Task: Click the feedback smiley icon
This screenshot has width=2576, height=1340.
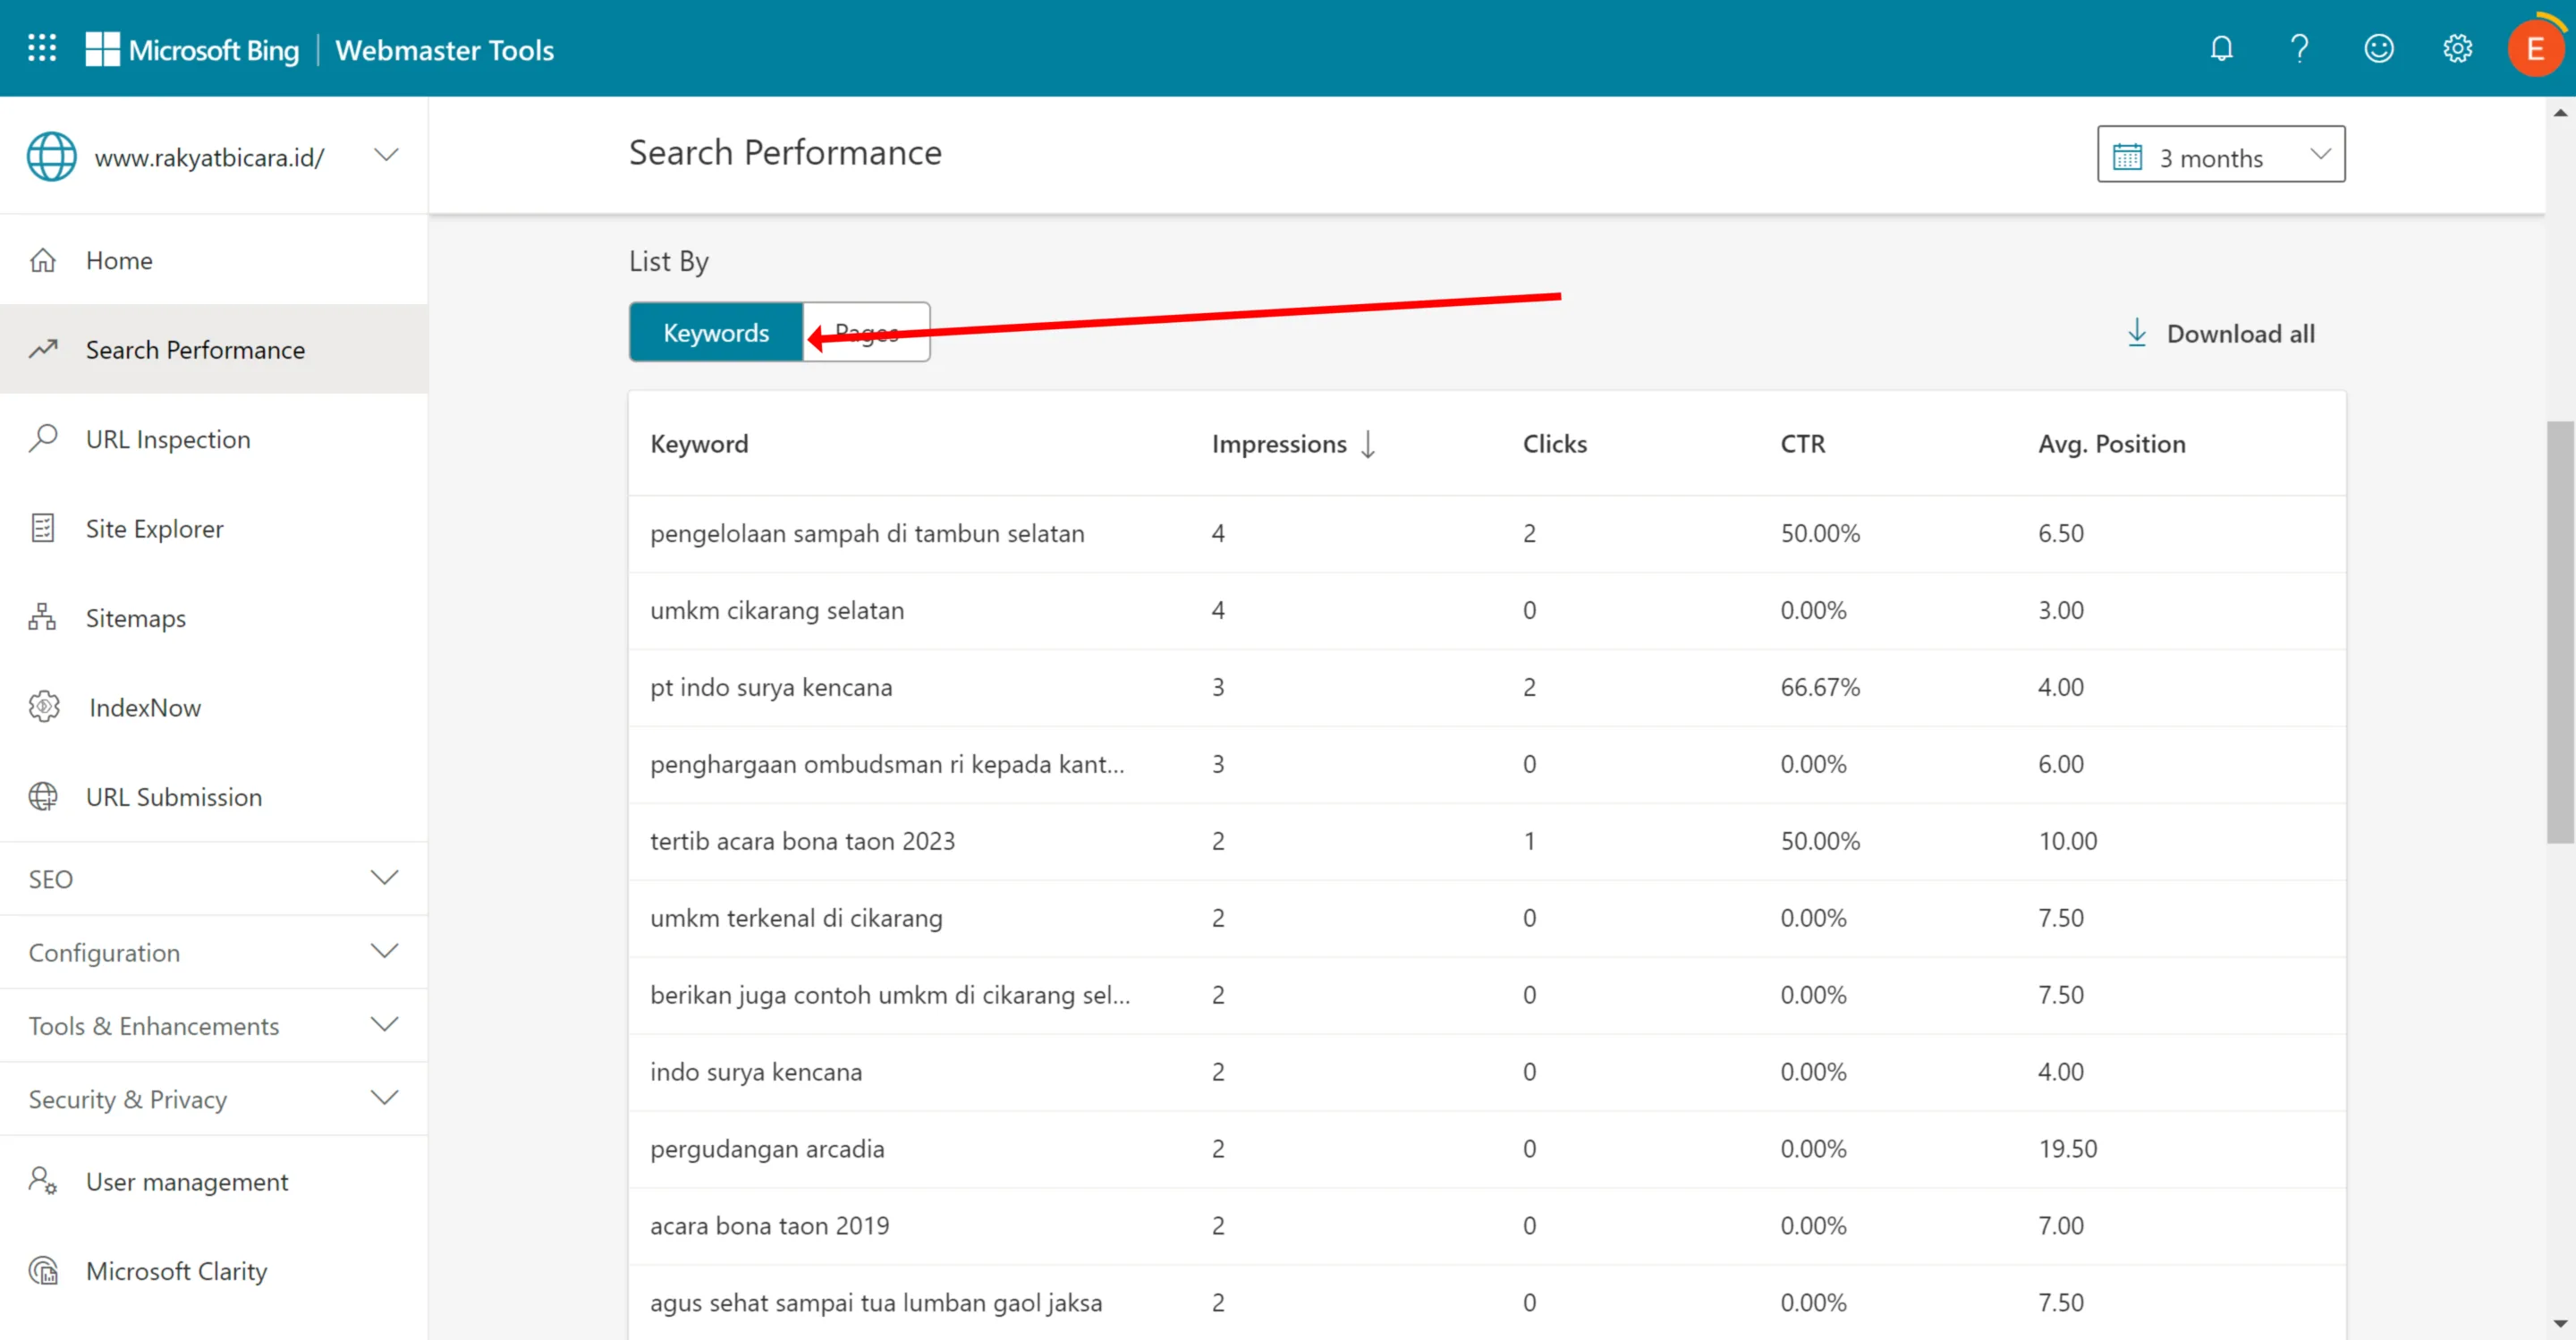Action: point(2378,48)
